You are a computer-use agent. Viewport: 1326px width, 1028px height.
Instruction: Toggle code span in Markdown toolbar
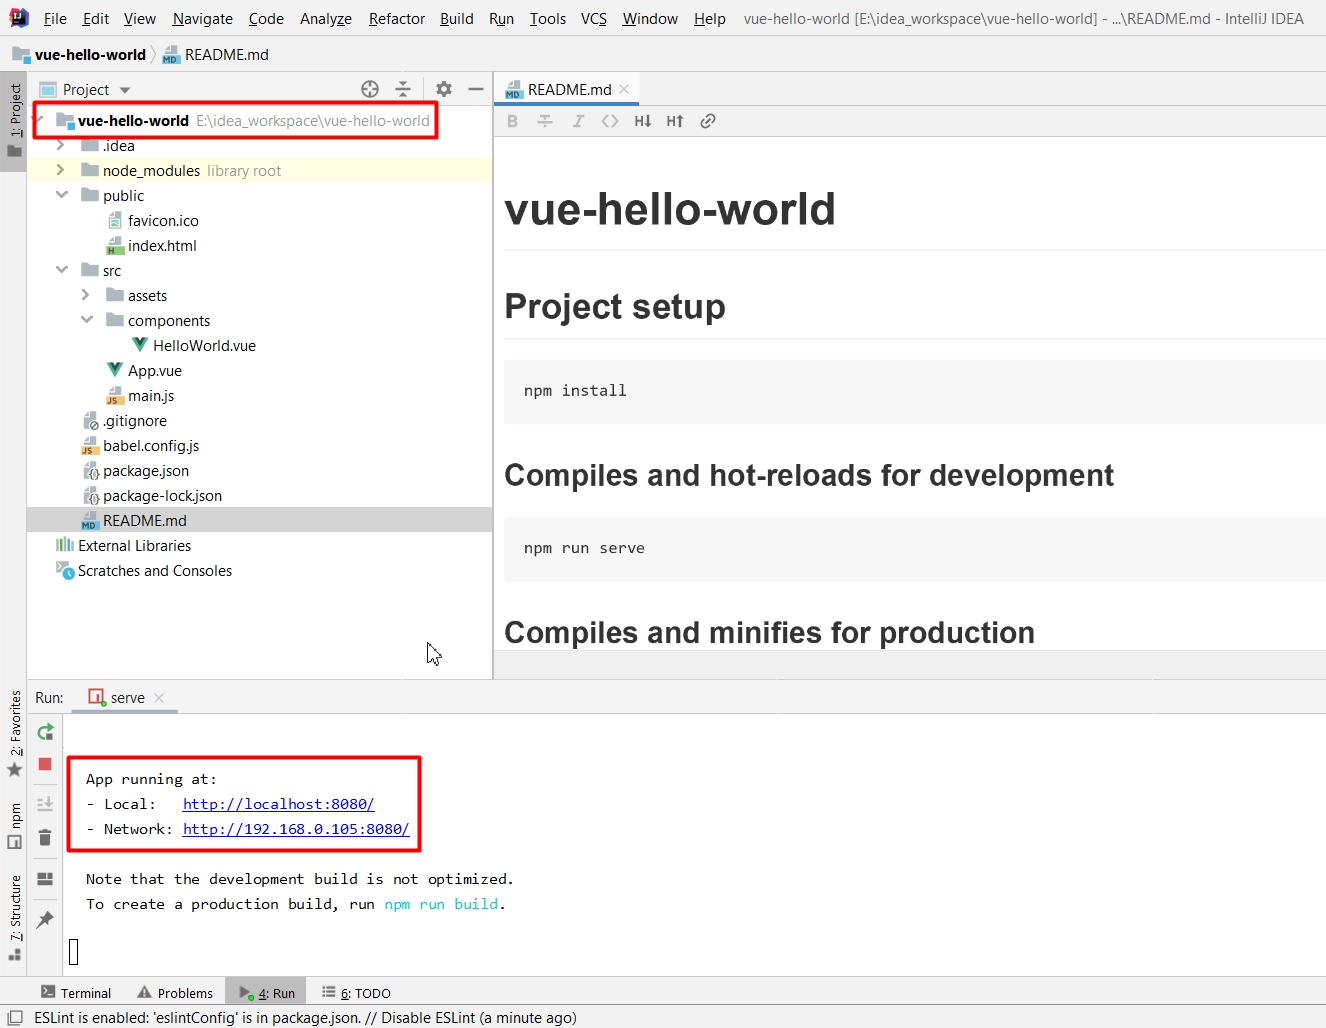coord(610,121)
